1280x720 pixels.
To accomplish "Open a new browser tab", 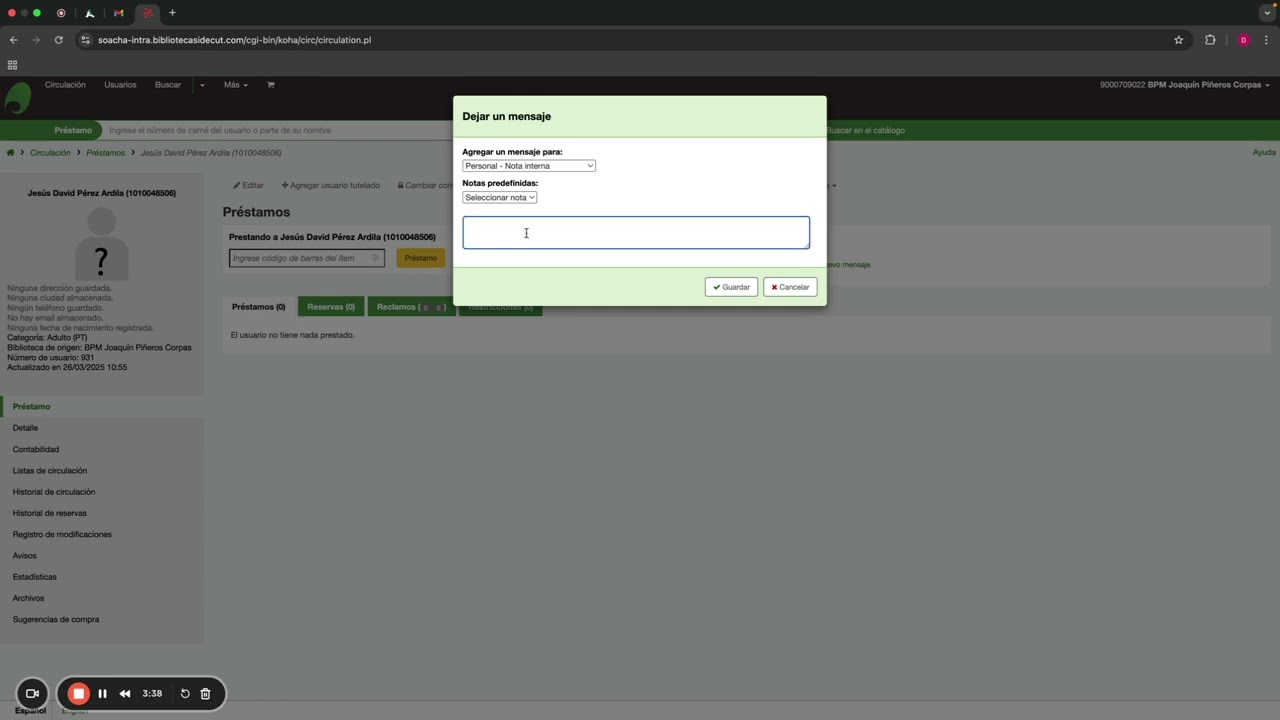I will click(x=172, y=13).
